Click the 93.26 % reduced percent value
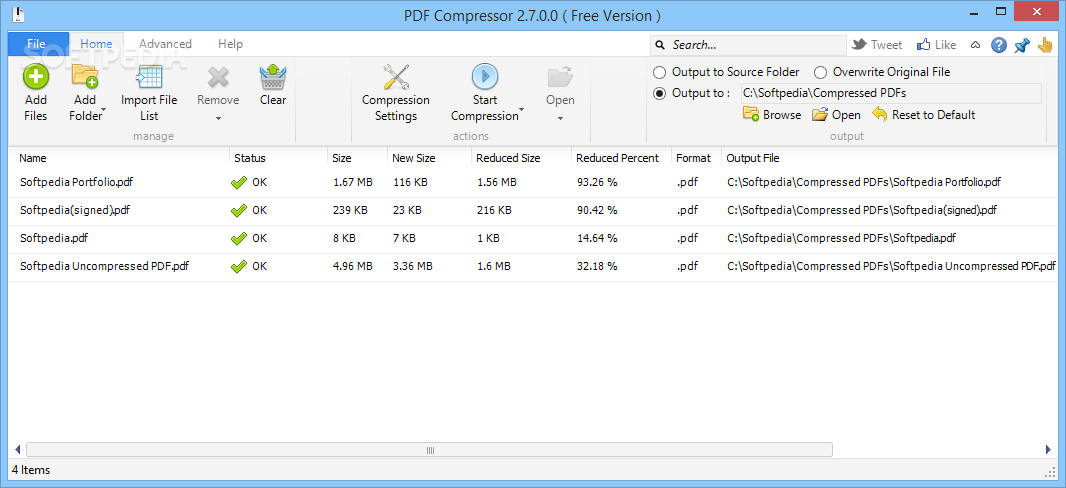 pos(597,182)
